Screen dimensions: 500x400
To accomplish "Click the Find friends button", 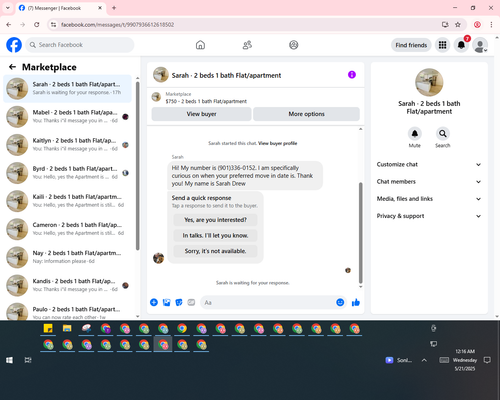I will 411,45.
